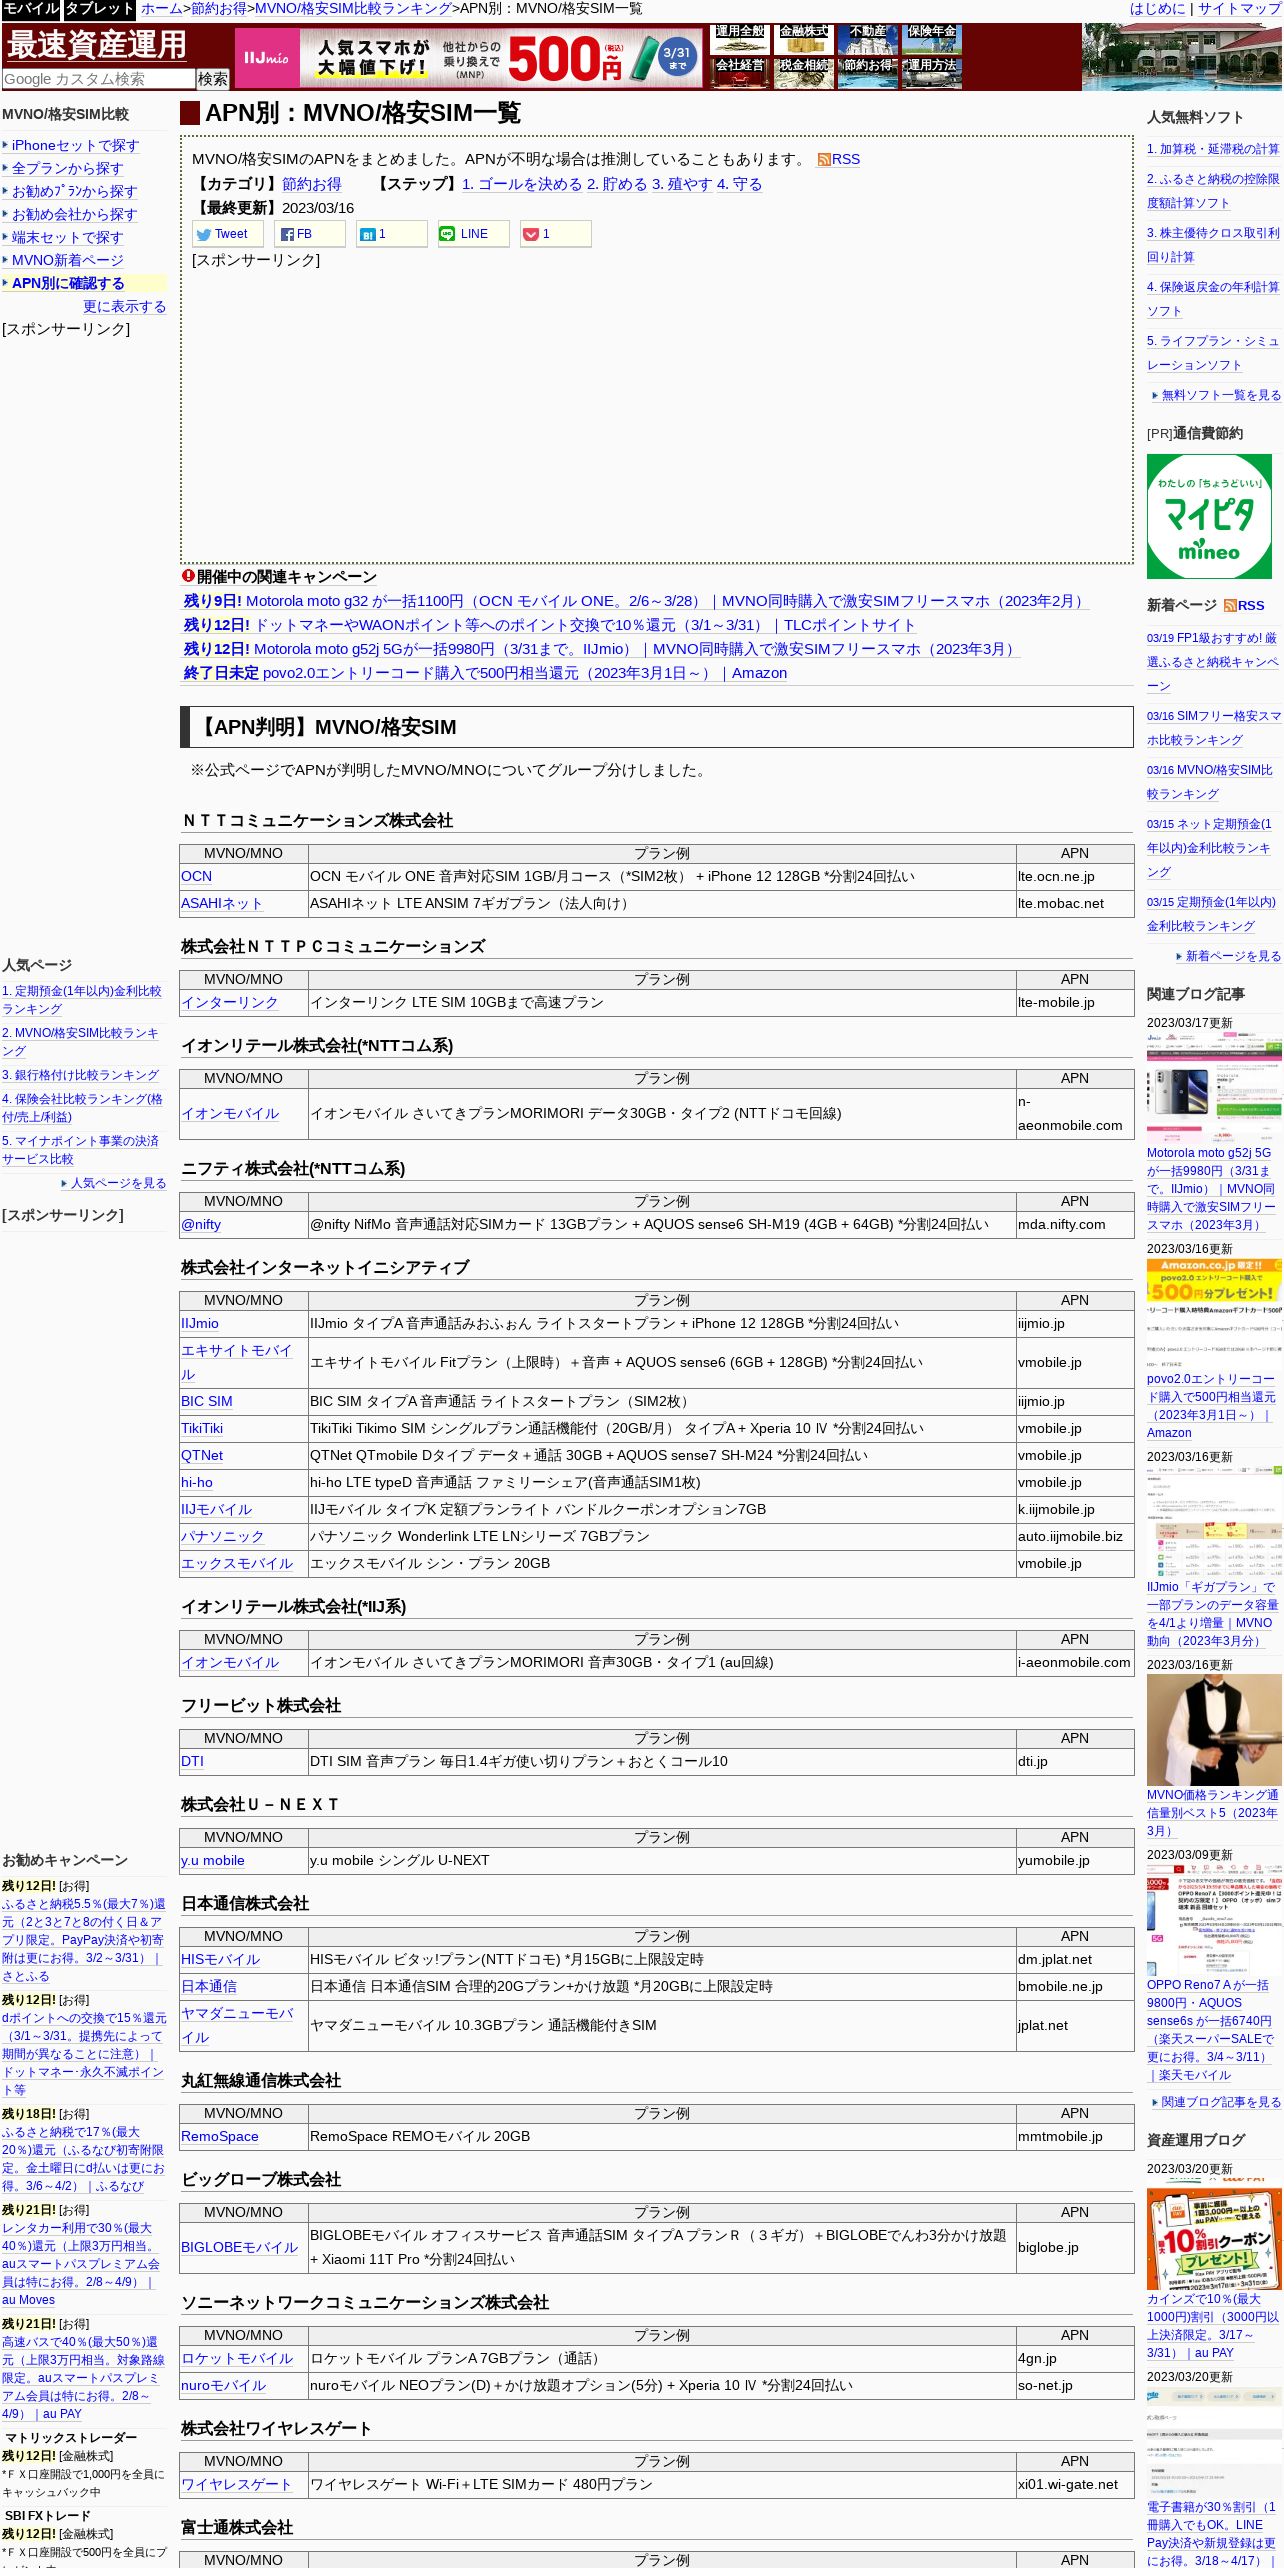Open the 不動産 header menu item
Screen dimensions: 1284x2568
point(868,39)
